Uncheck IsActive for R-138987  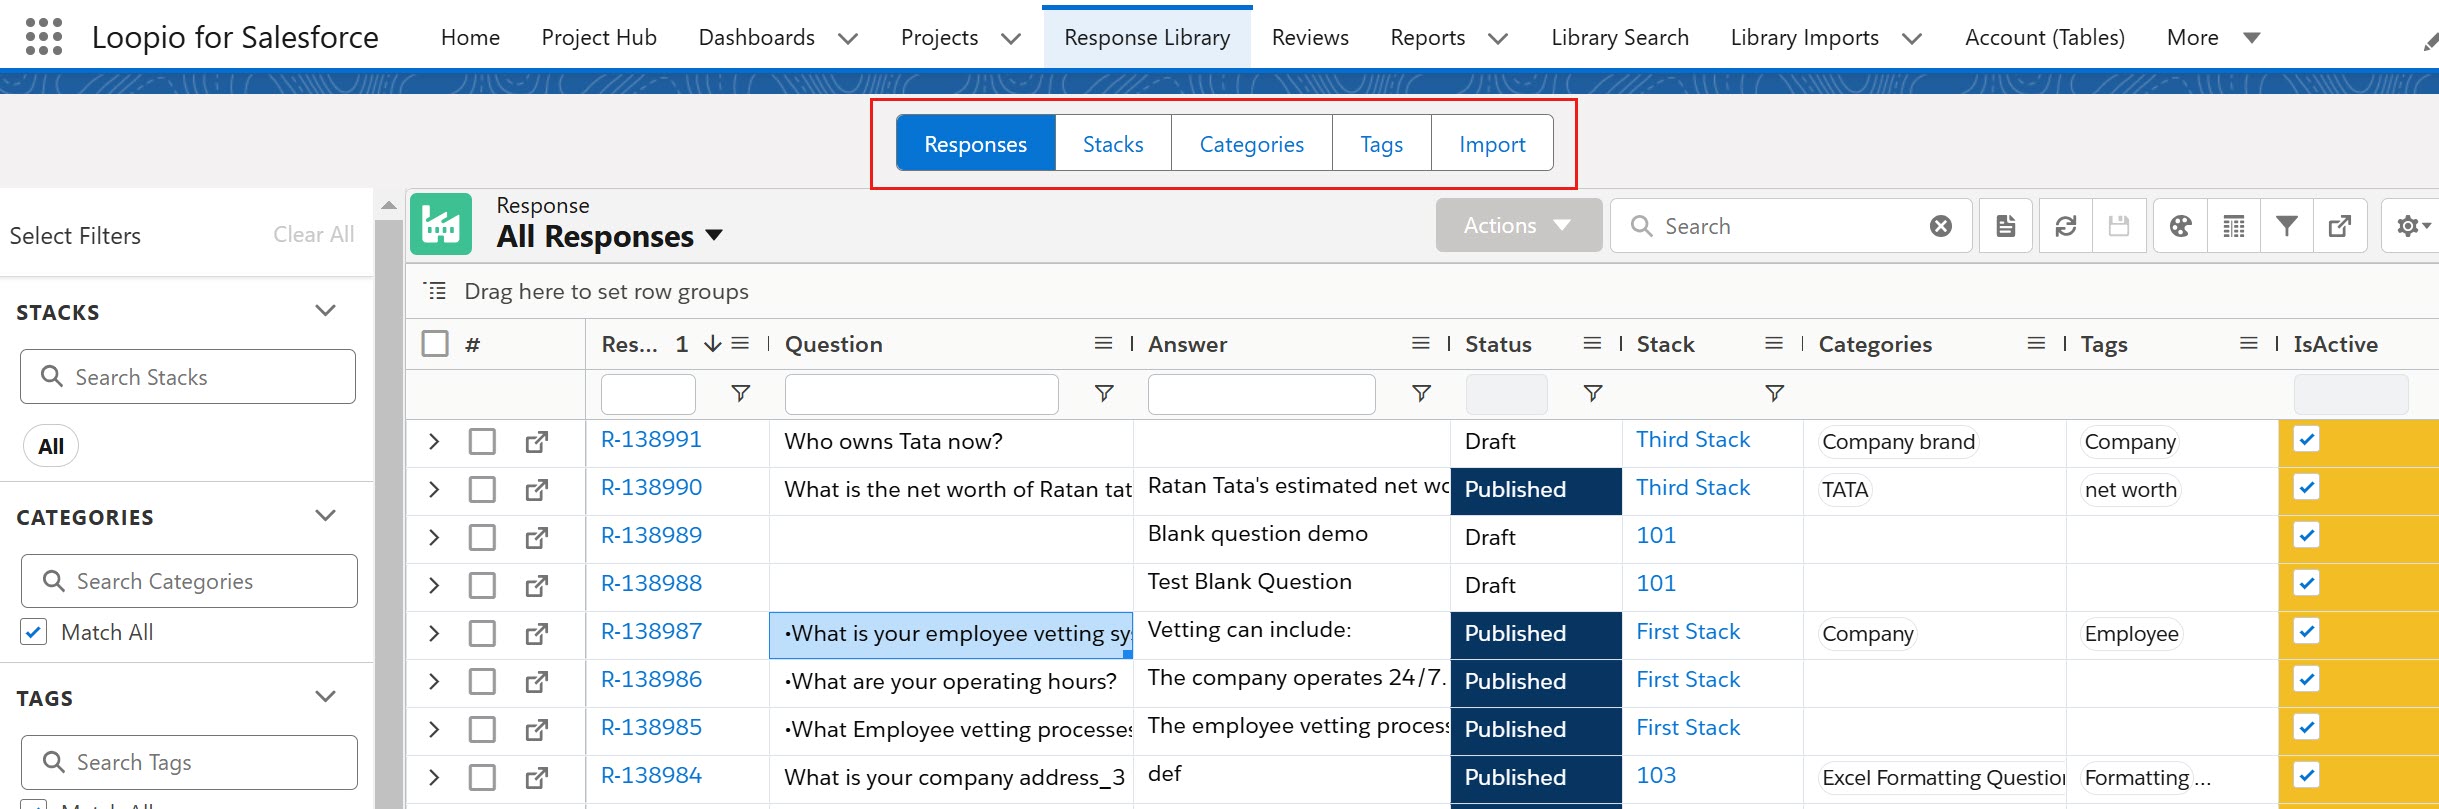pos(2306,632)
